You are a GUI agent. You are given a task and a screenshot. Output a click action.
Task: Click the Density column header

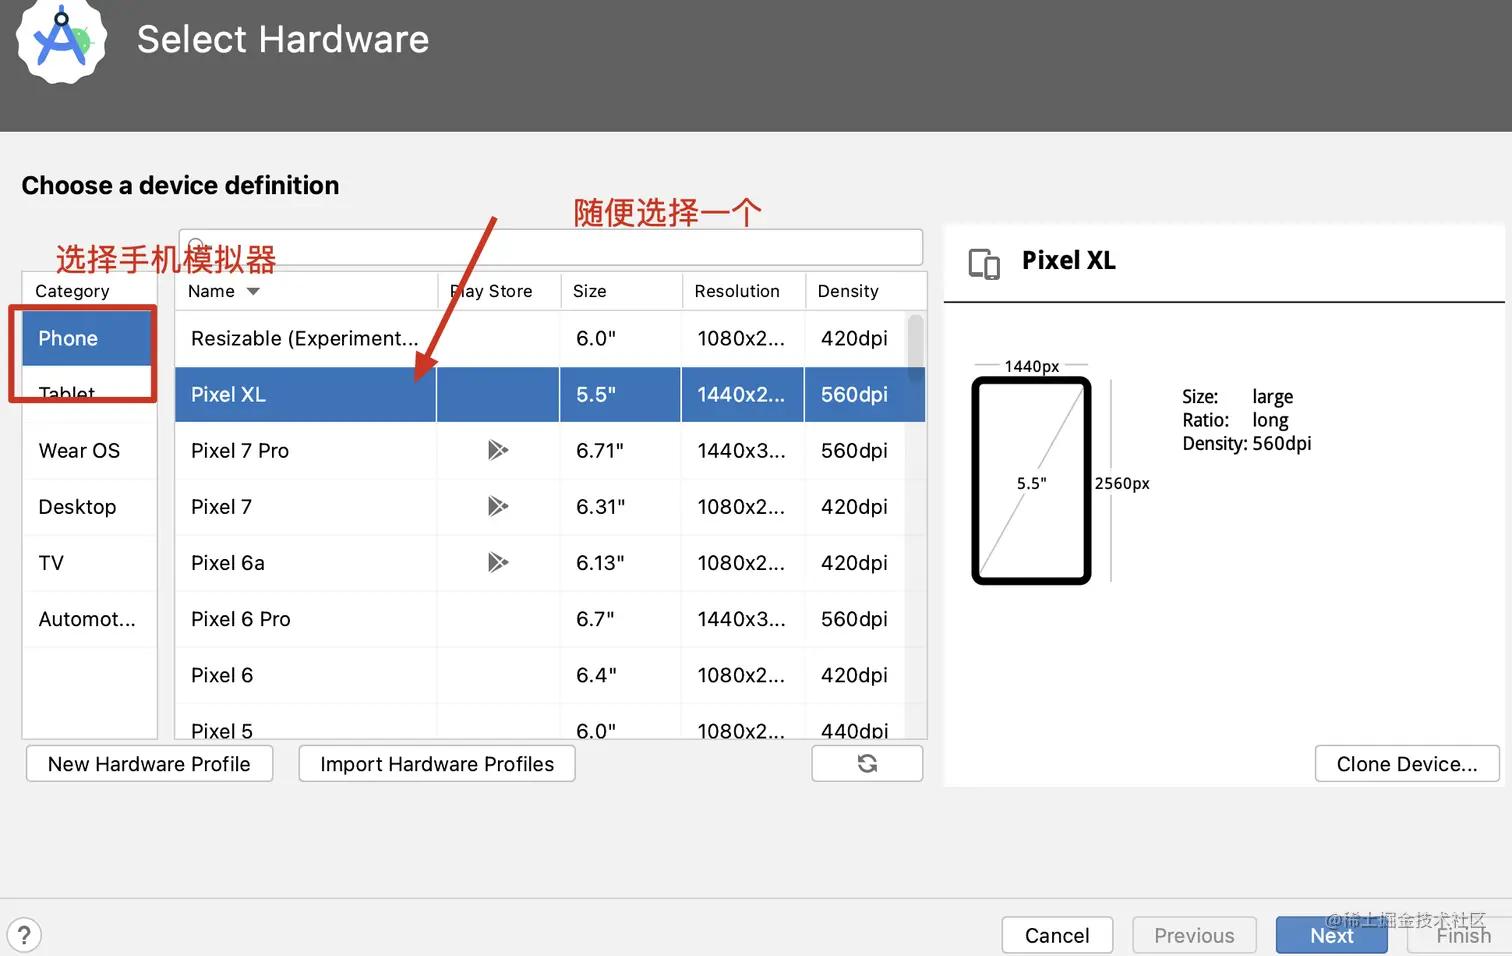coord(866,291)
